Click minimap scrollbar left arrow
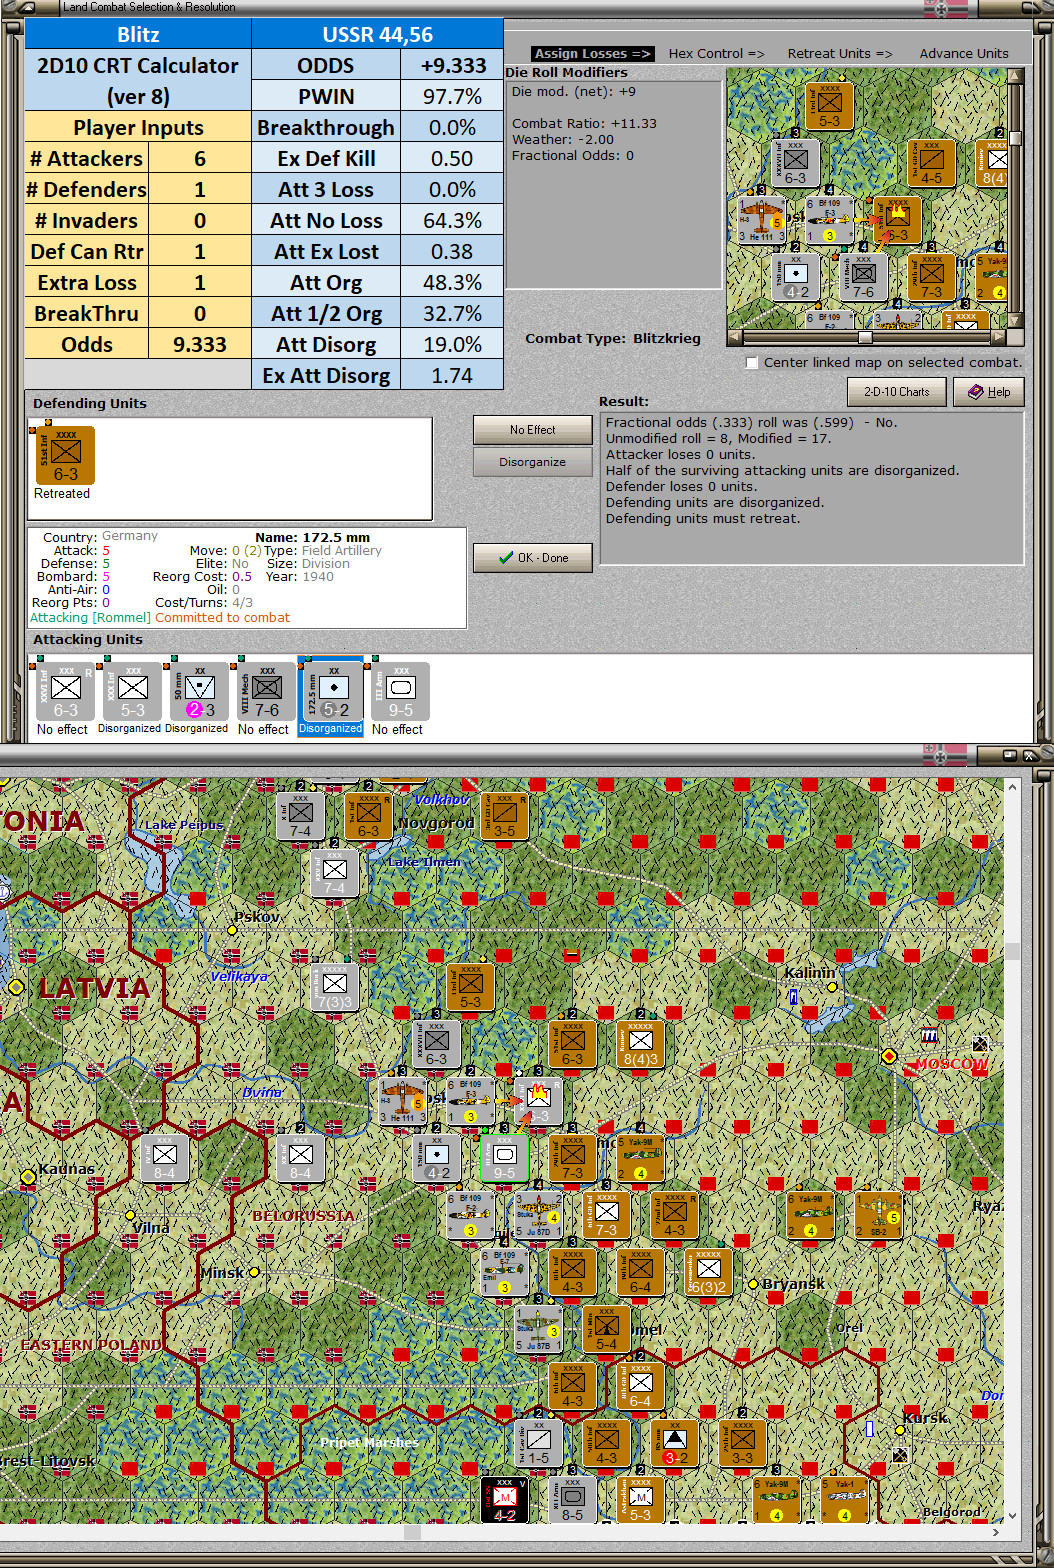This screenshot has width=1054, height=1568. pos(735,337)
